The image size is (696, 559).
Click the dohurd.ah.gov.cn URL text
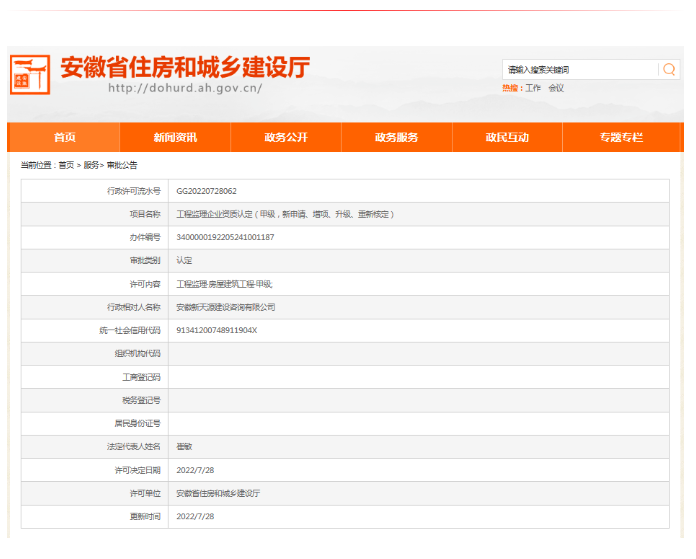point(185,88)
